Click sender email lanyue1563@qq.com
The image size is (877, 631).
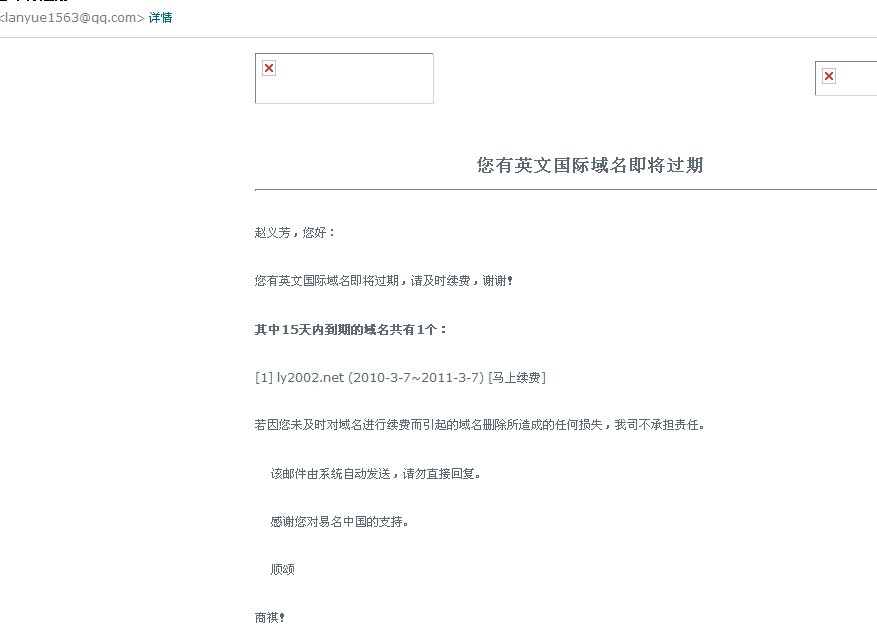click(71, 18)
